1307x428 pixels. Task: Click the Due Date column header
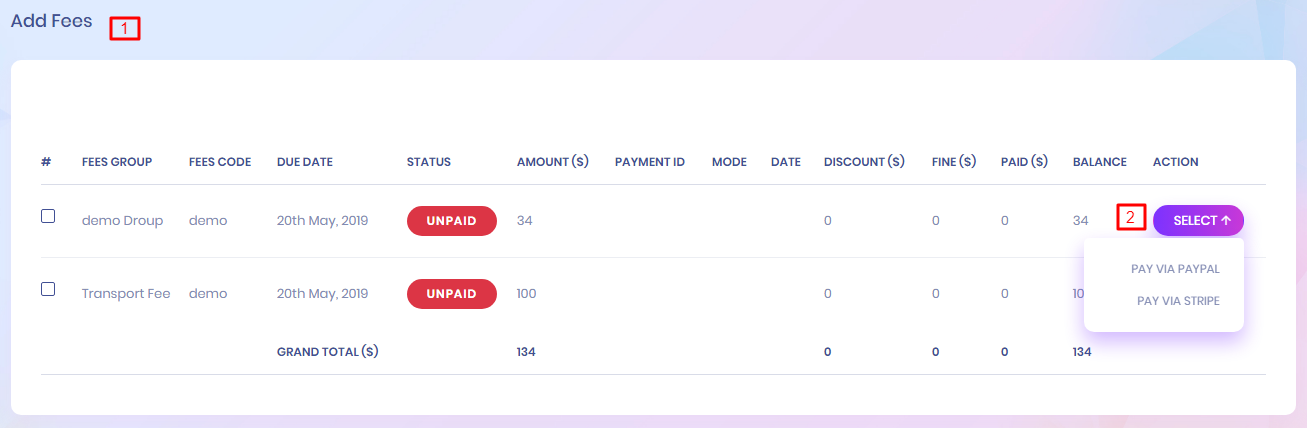tap(305, 162)
